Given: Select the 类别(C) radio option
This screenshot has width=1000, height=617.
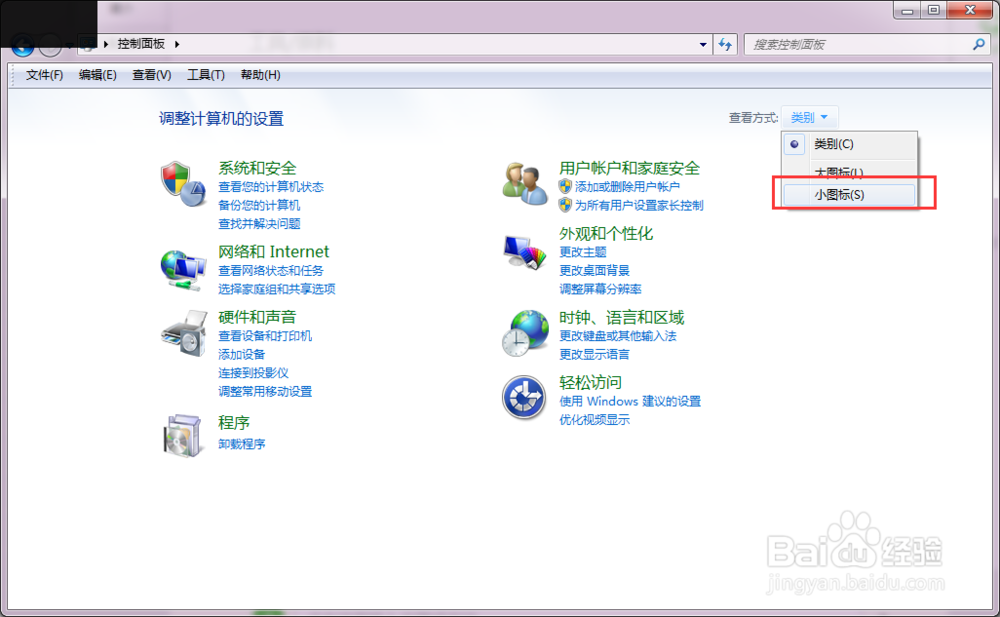Looking at the screenshot, I should 794,144.
